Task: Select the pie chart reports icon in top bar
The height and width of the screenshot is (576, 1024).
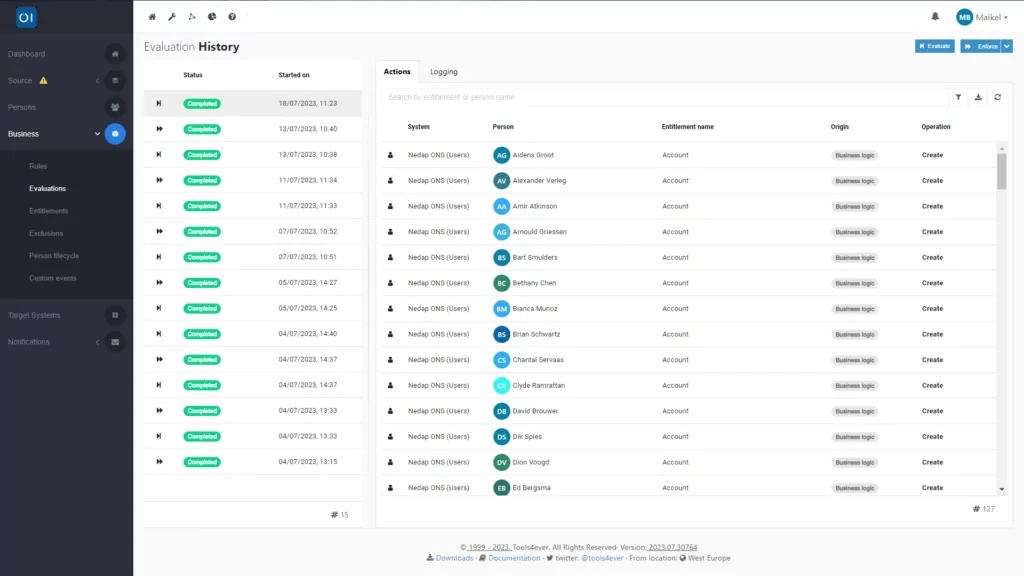Action: [x=212, y=17]
